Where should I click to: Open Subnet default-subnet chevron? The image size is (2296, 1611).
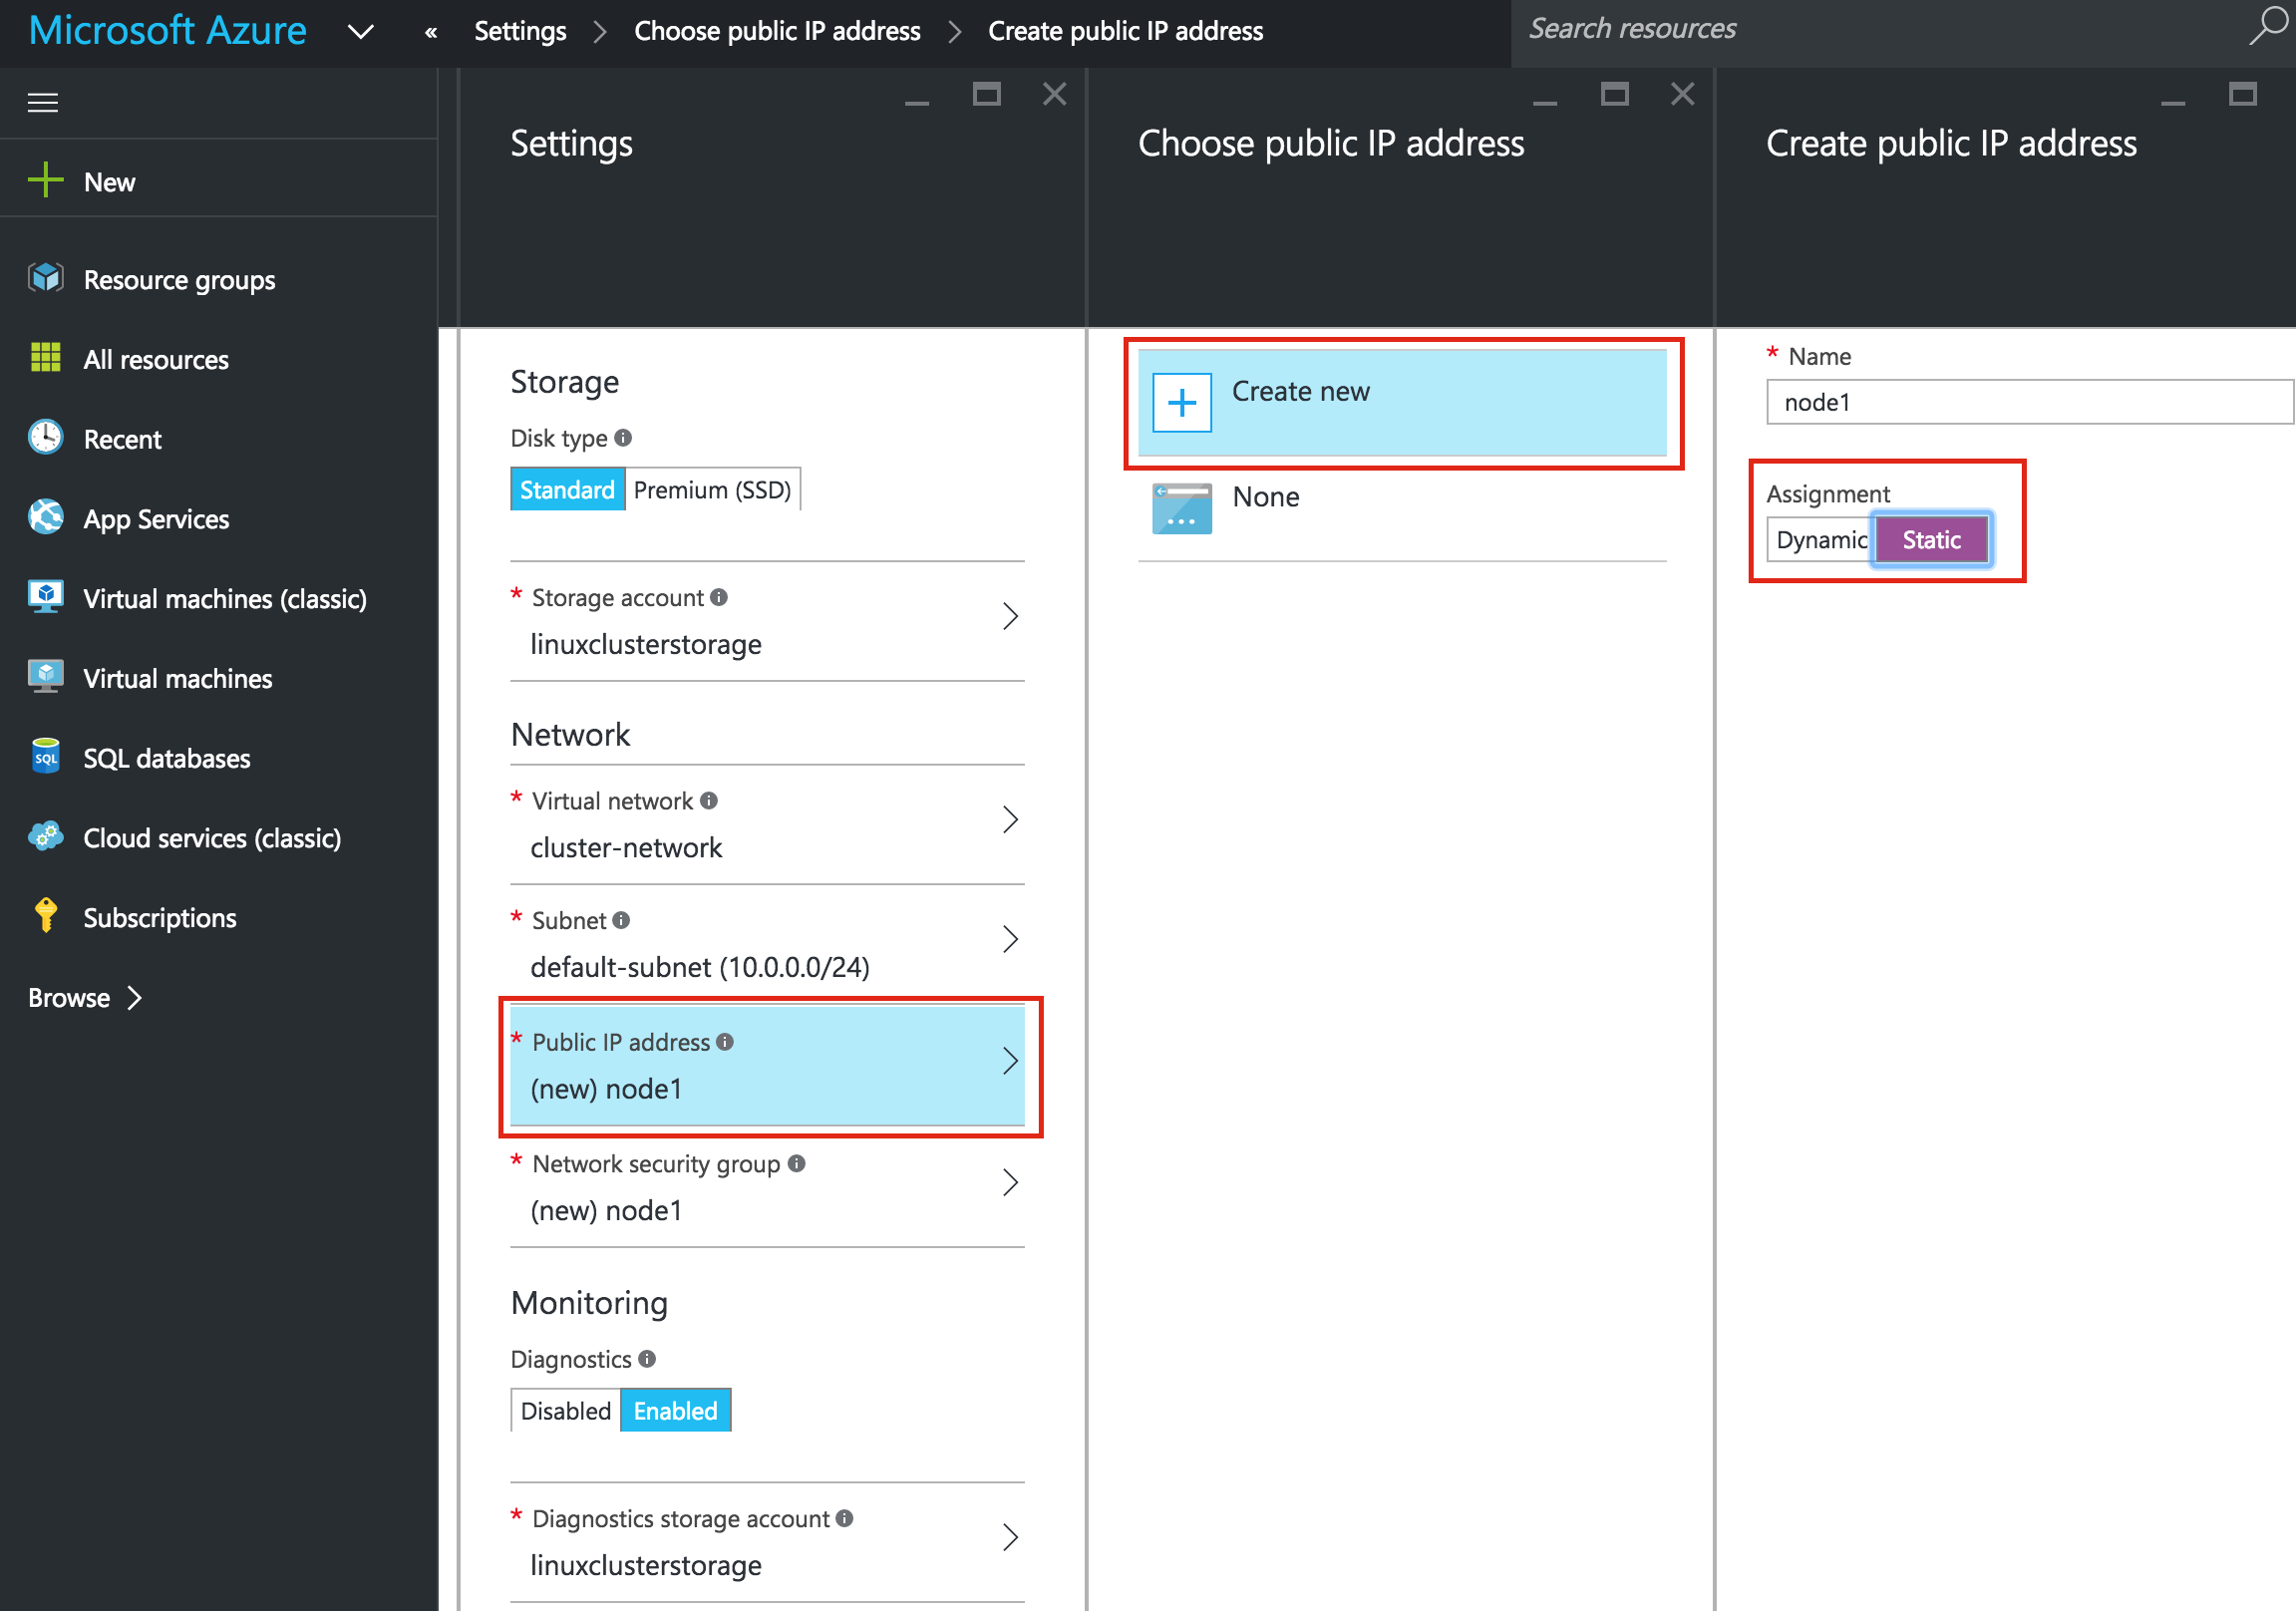pos(1010,939)
